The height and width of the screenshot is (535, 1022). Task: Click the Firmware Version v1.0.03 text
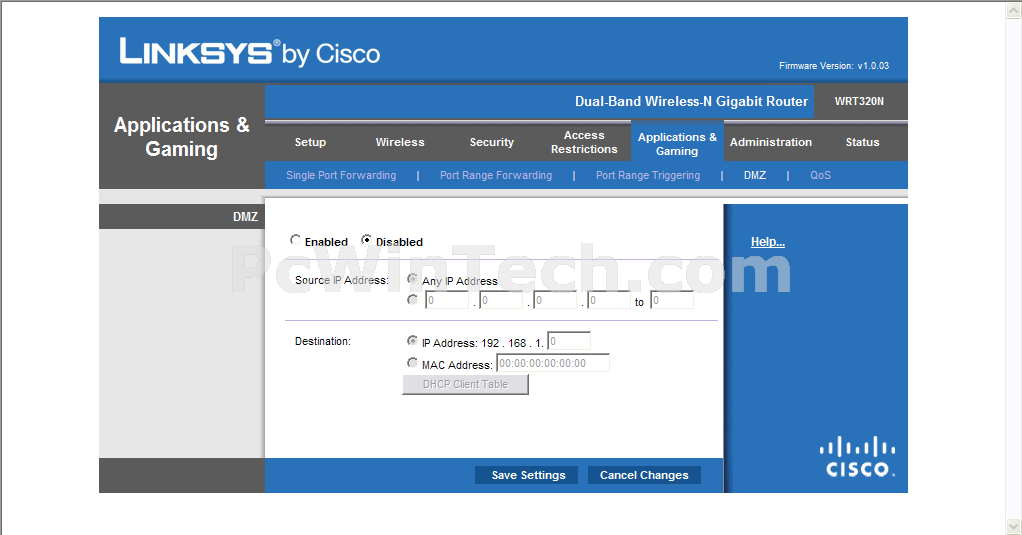point(834,66)
